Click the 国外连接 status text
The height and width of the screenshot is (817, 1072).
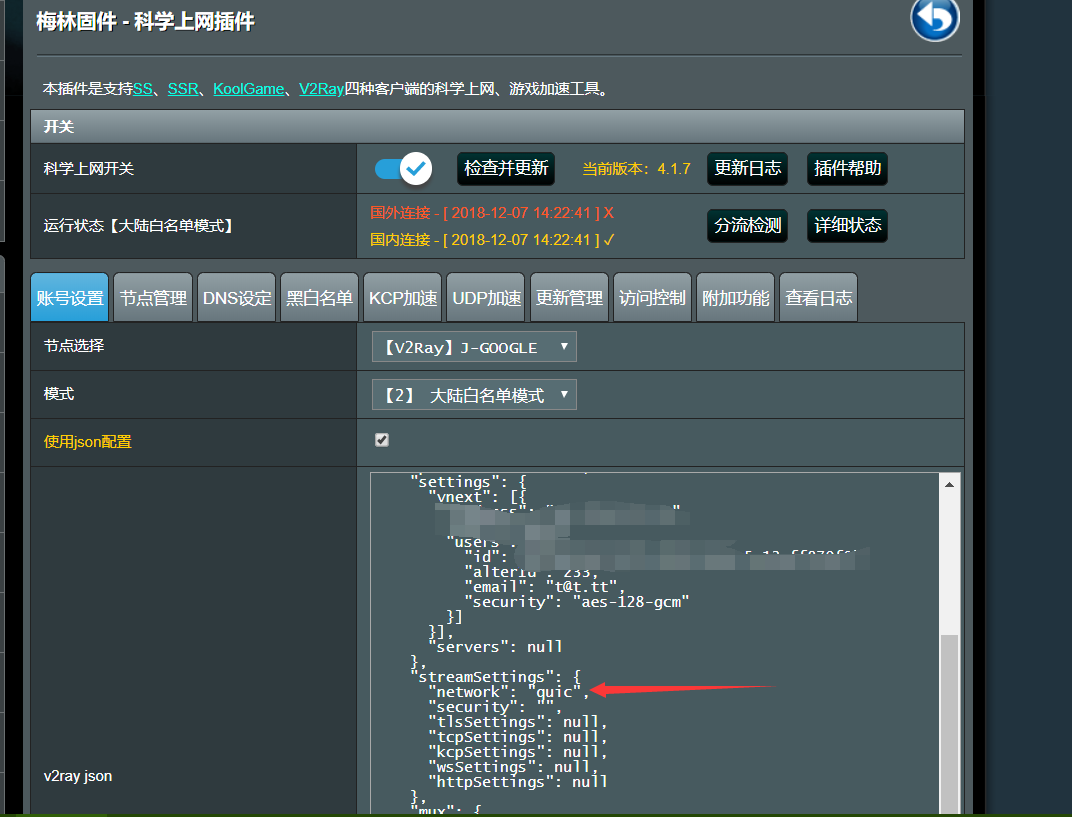492,213
